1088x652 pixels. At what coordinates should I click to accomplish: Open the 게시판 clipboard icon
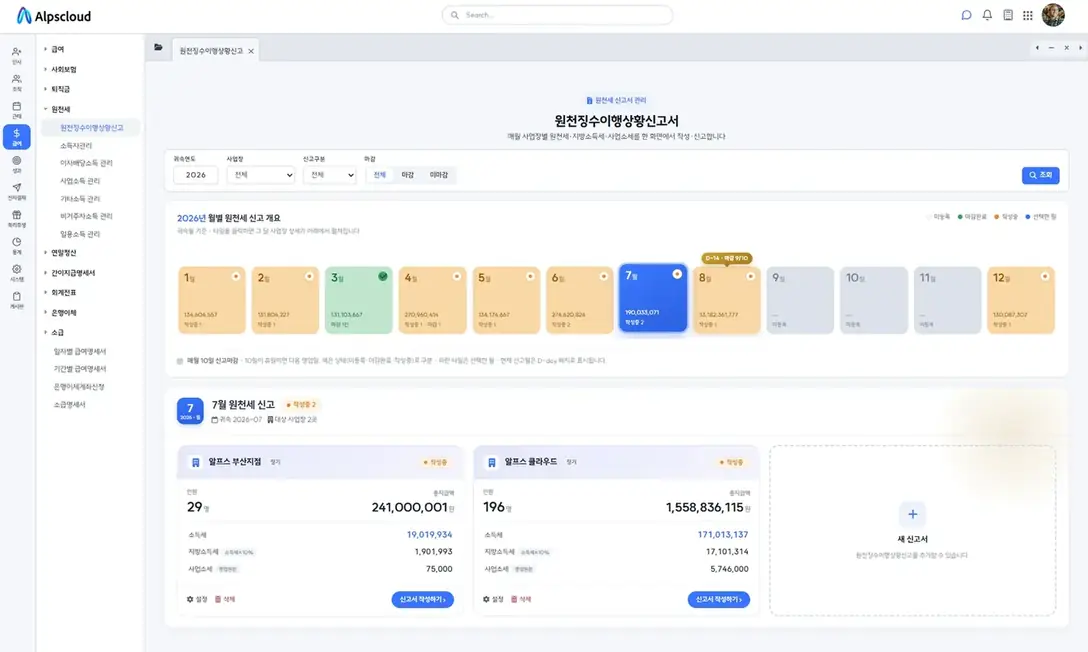pyautogui.click(x=17, y=299)
